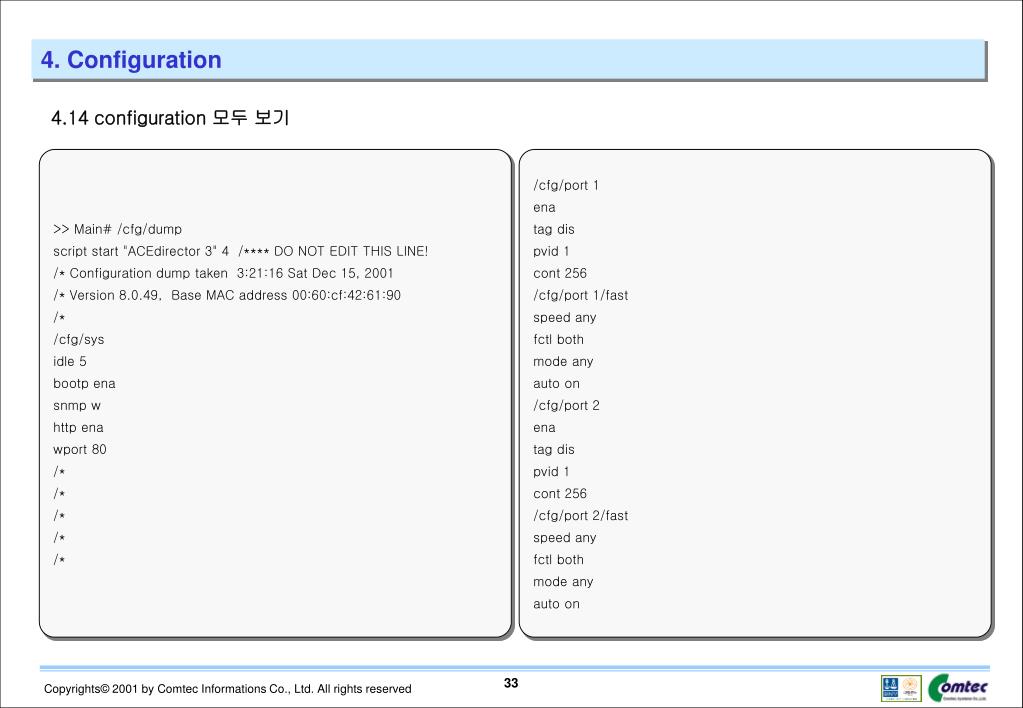
Task: Select the 'script start "ACEdirector 3" 4' line
Action: click(x=141, y=251)
